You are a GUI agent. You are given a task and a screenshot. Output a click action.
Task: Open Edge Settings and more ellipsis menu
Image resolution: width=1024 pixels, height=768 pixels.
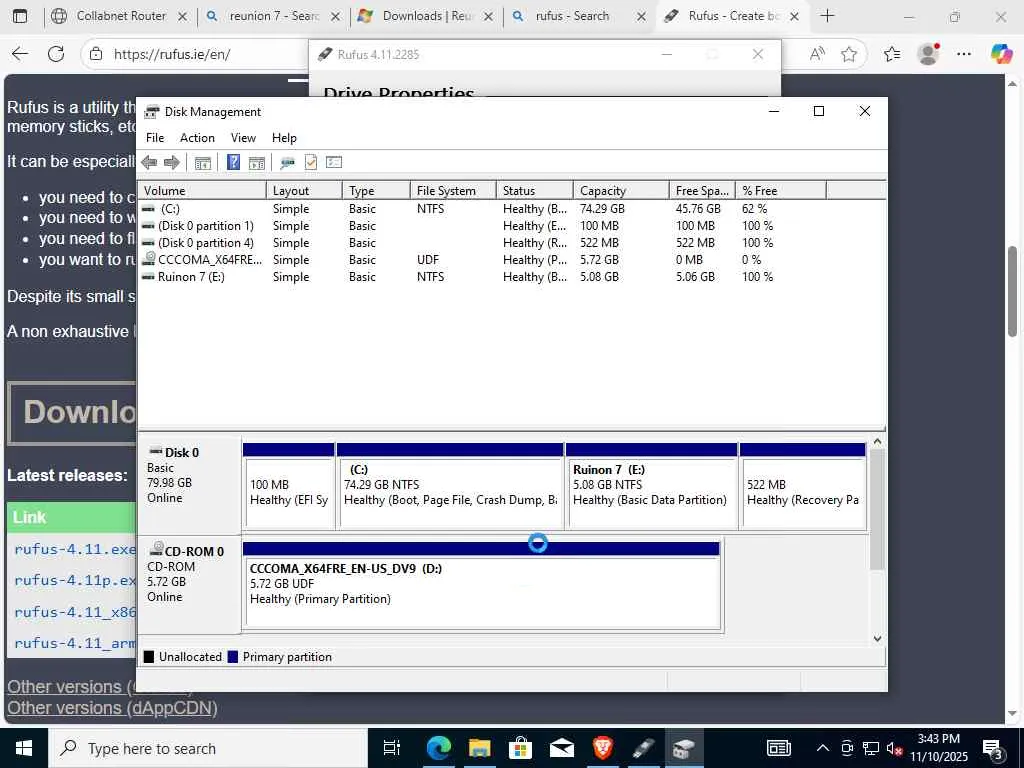(964, 54)
